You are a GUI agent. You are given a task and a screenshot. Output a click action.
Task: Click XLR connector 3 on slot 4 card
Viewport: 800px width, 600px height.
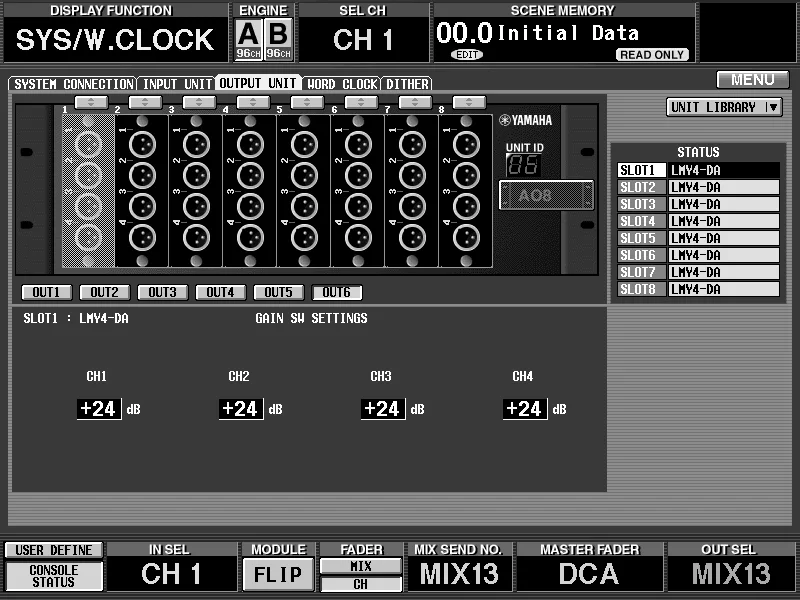251,207
